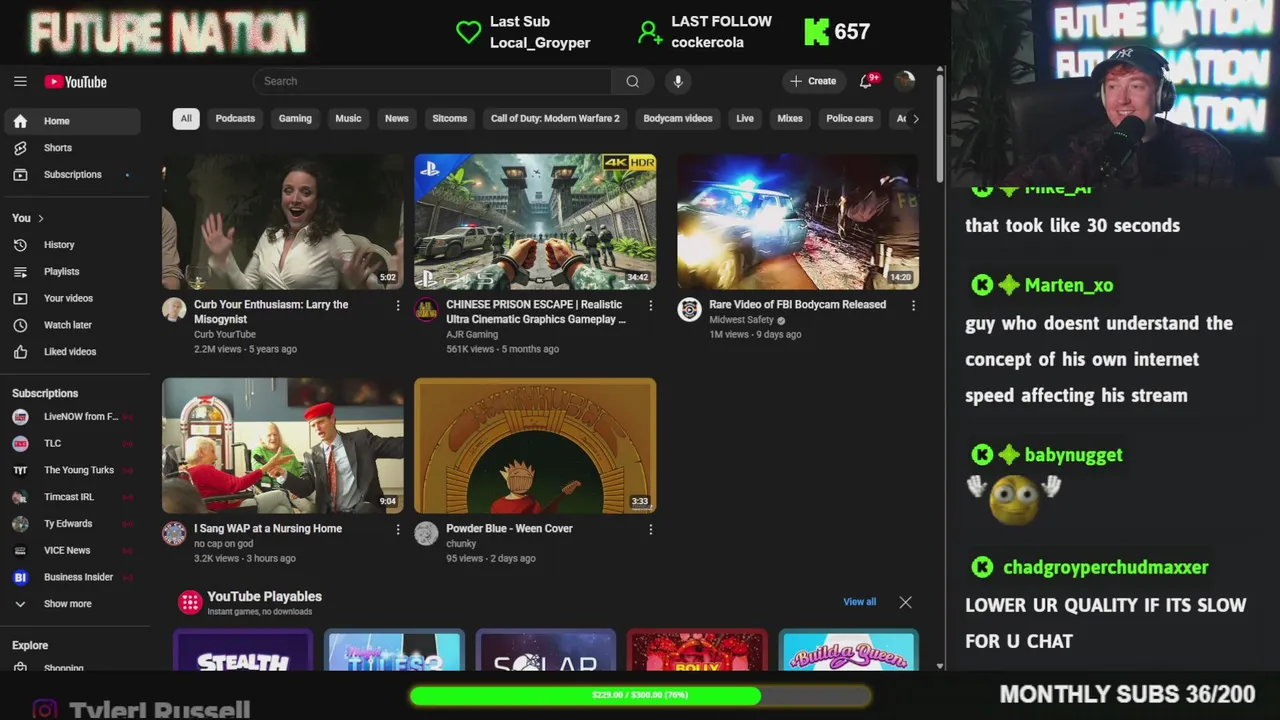Open options menu for Chinese Prison Escape video

651,305
